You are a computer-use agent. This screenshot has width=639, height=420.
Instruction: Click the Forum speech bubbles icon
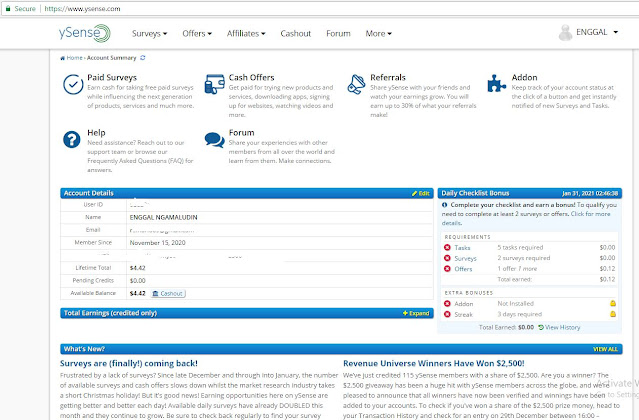pyautogui.click(x=214, y=140)
